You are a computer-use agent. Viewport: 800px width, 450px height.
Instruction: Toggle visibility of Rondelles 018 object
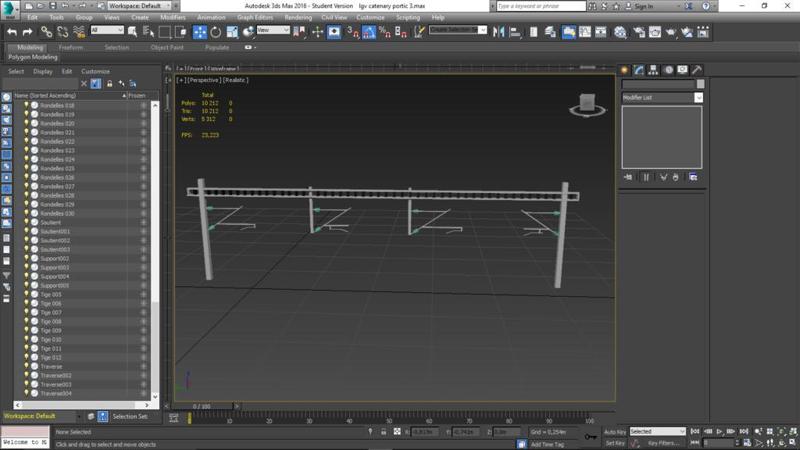26,105
